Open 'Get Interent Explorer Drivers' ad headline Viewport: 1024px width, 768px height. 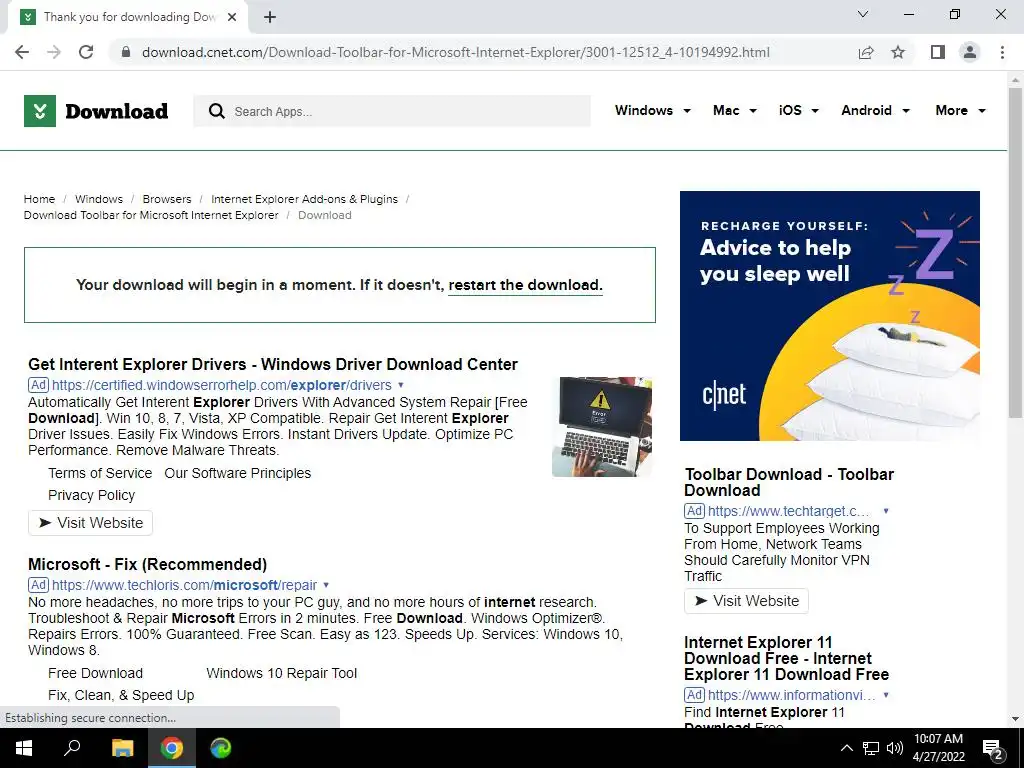(x=273, y=364)
